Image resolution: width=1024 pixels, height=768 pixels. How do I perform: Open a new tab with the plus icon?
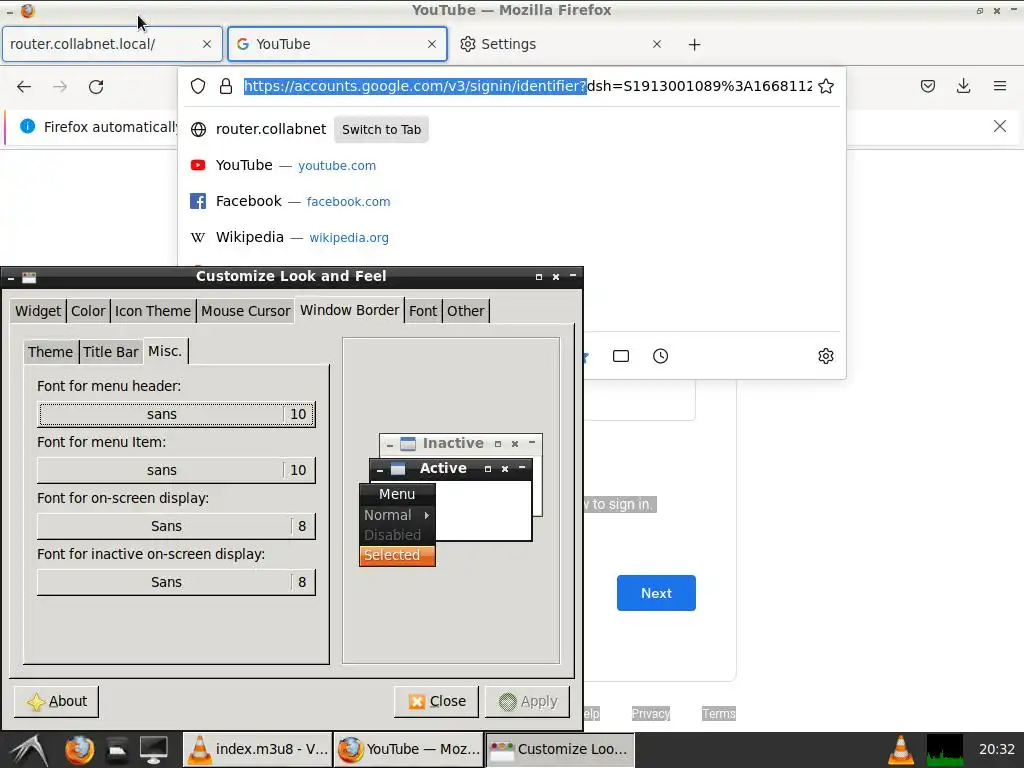point(695,44)
